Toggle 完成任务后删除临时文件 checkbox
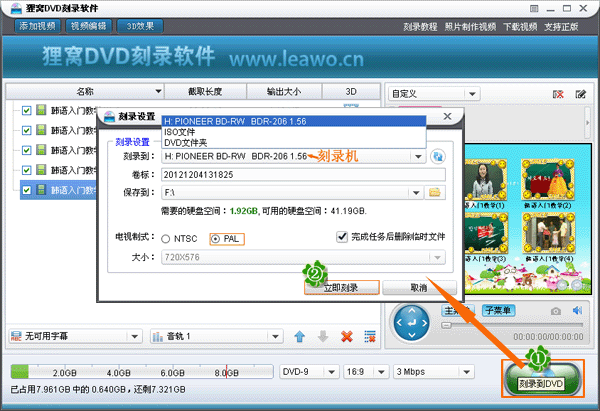 click(x=342, y=237)
